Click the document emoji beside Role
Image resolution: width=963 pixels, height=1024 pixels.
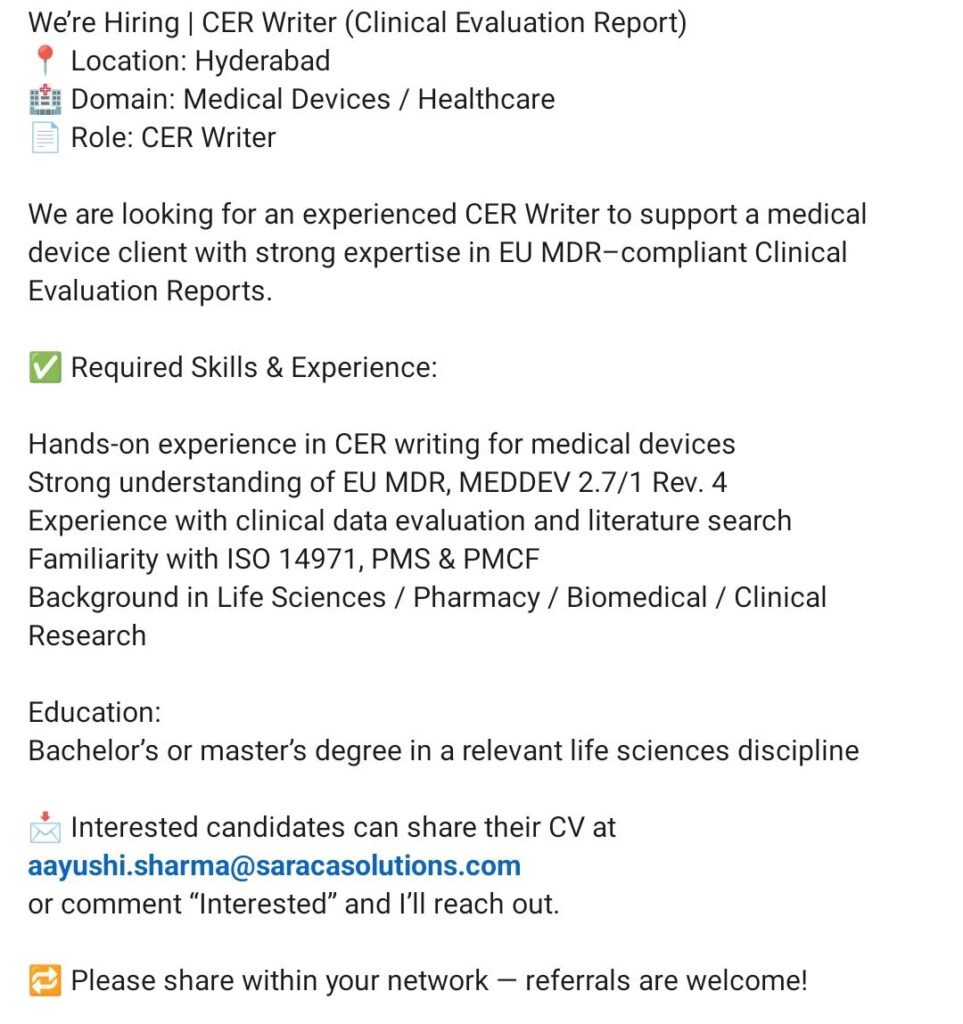45,138
